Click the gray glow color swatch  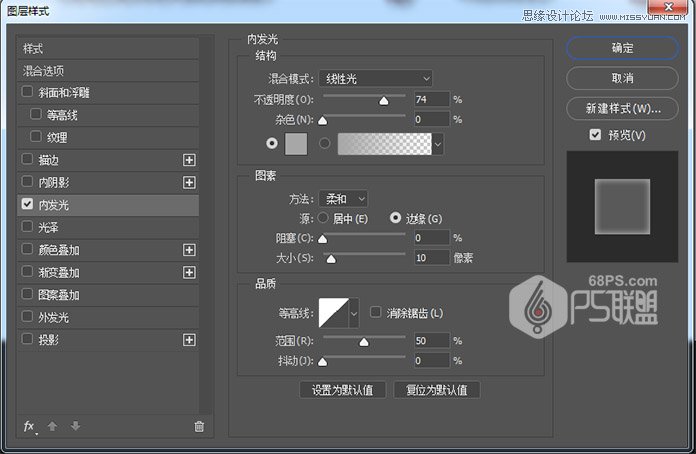pos(296,144)
